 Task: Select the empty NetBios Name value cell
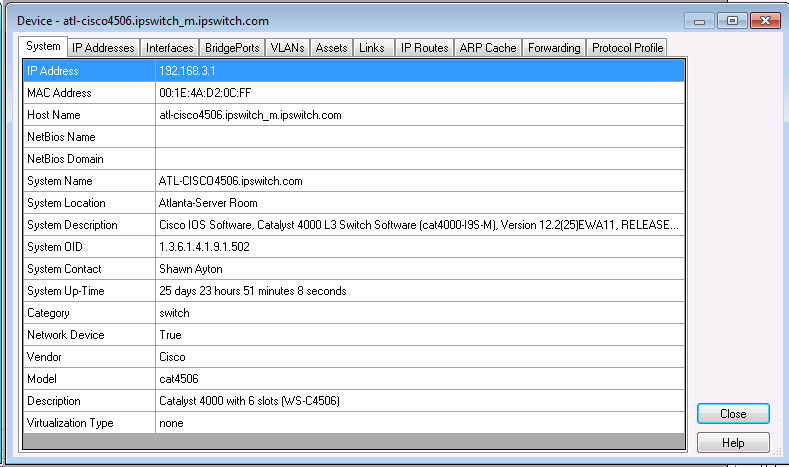click(420, 137)
